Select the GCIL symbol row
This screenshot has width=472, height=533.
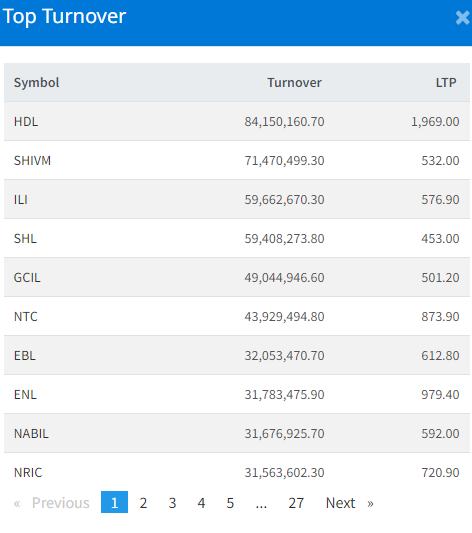237,277
